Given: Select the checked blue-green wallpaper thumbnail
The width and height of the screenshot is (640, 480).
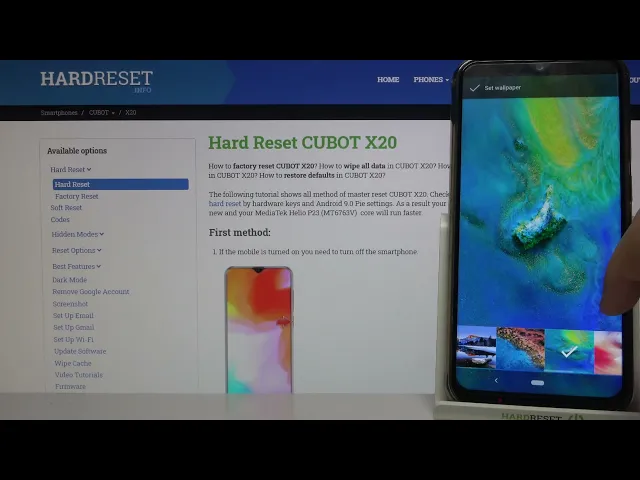Looking at the screenshot, I should click(569, 351).
